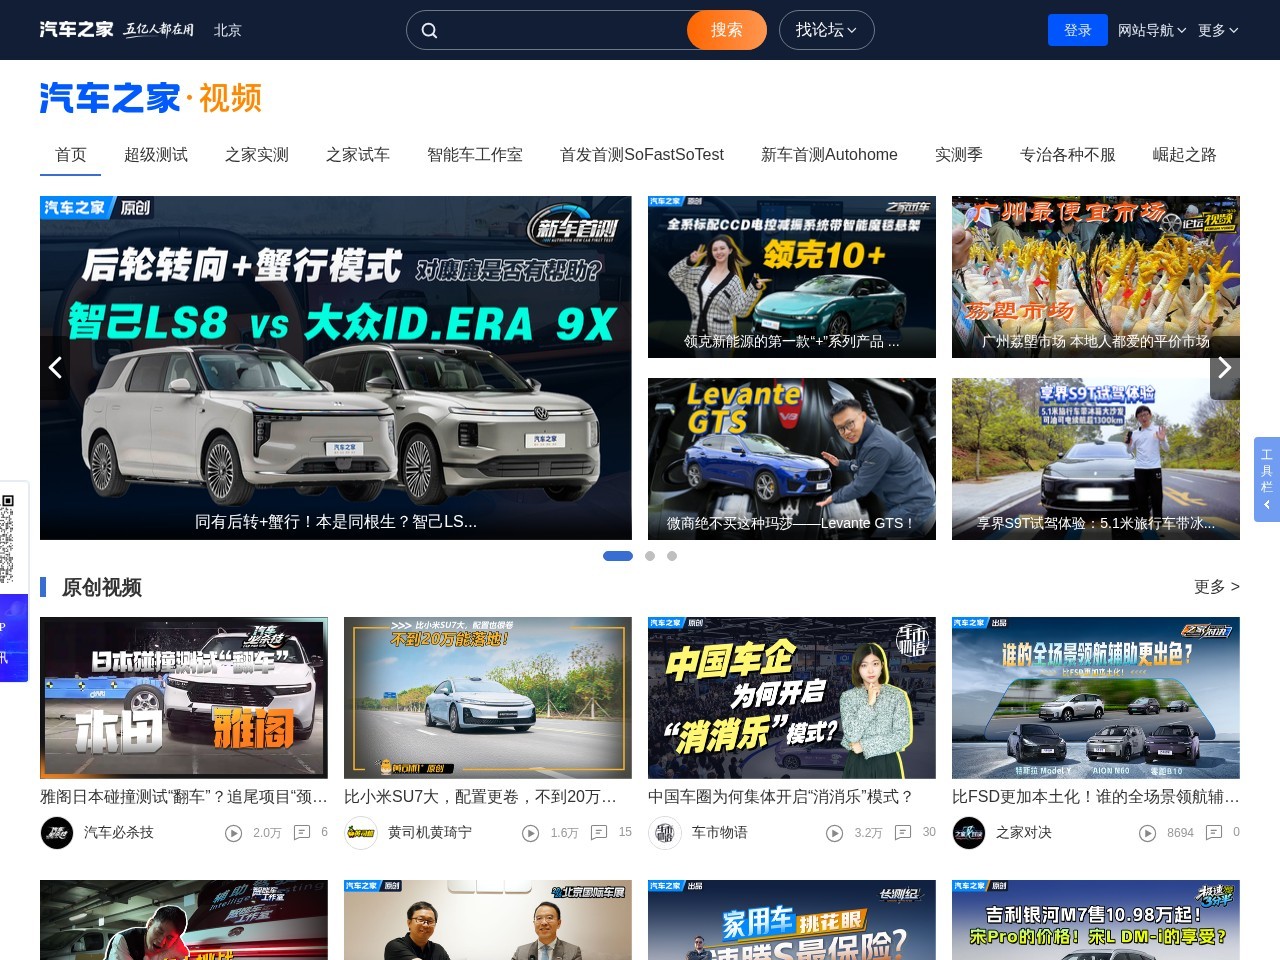This screenshot has width=1280, height=960.
Task: Focus the top search input field
Action: tap(563, 30)
